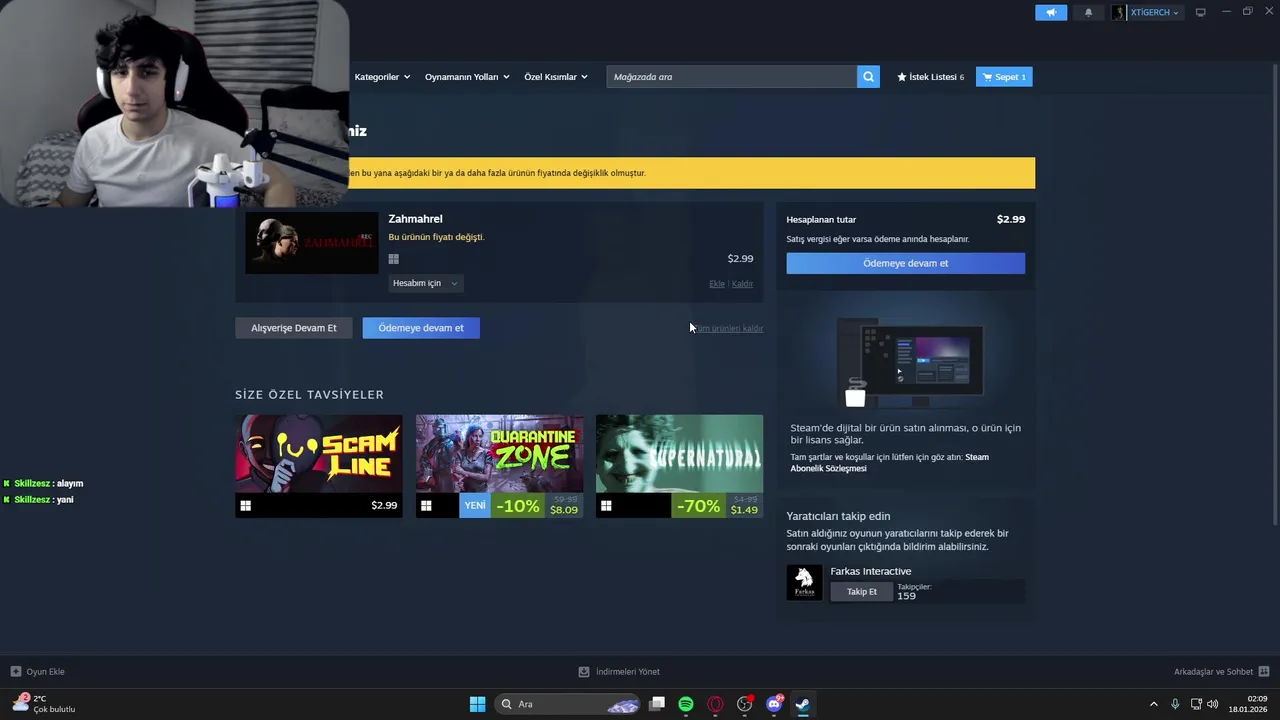Click the Steam taskbar icon
Image resolution: width=1280 pixels, height=720 pixels.
pos(803,704)
